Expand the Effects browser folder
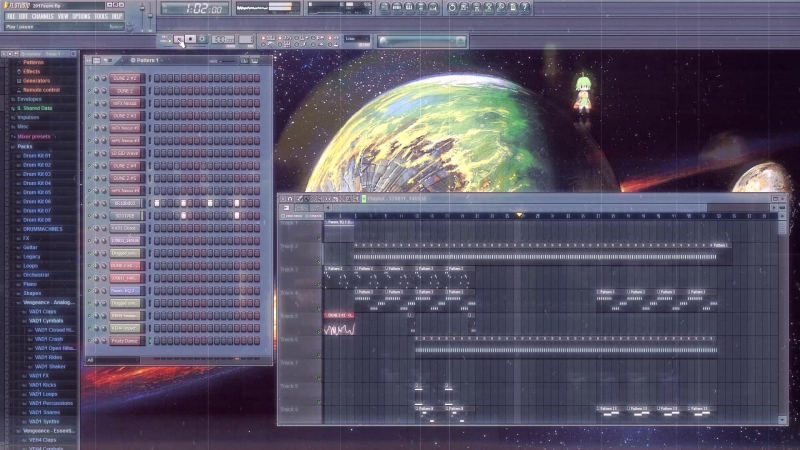This screenshot has height=450, width=800. click(31, 71)
